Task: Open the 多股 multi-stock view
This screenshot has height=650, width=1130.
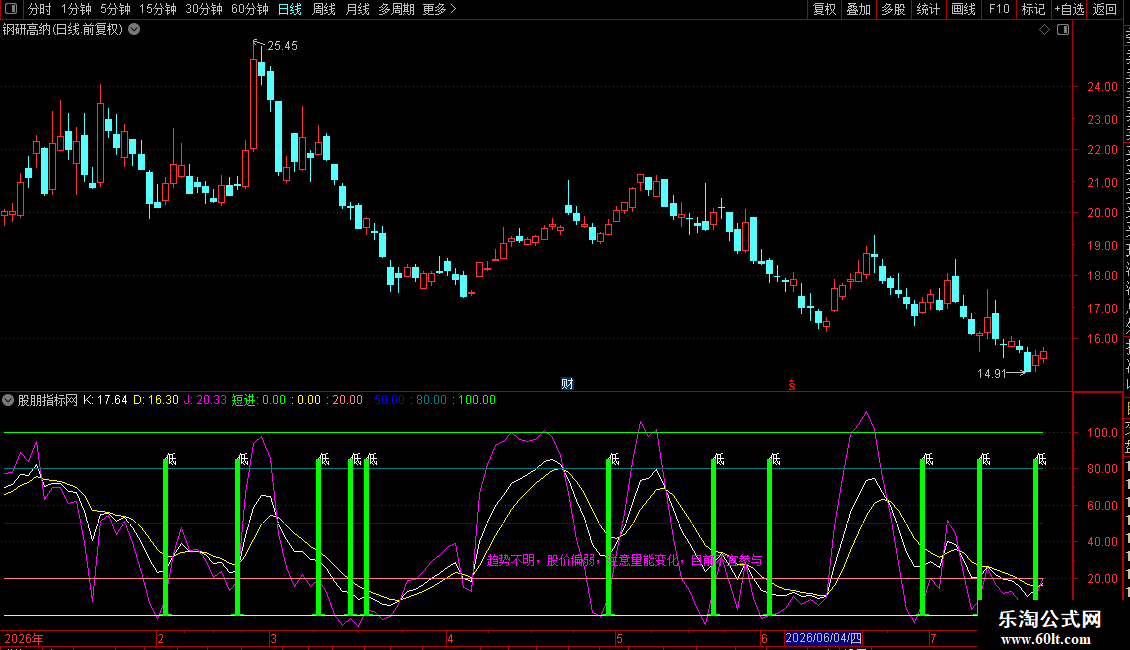Action: click(x=893, y=9)
